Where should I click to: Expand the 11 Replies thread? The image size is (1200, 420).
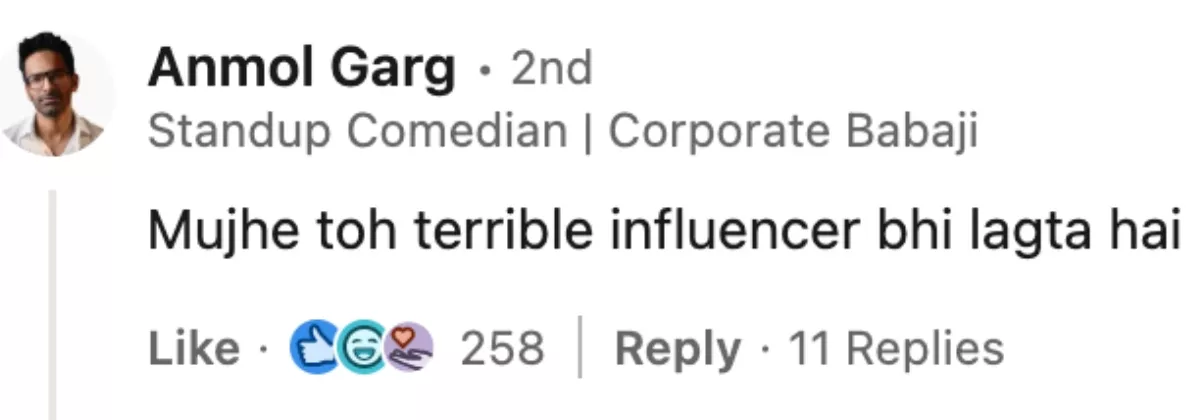(896, 349)
